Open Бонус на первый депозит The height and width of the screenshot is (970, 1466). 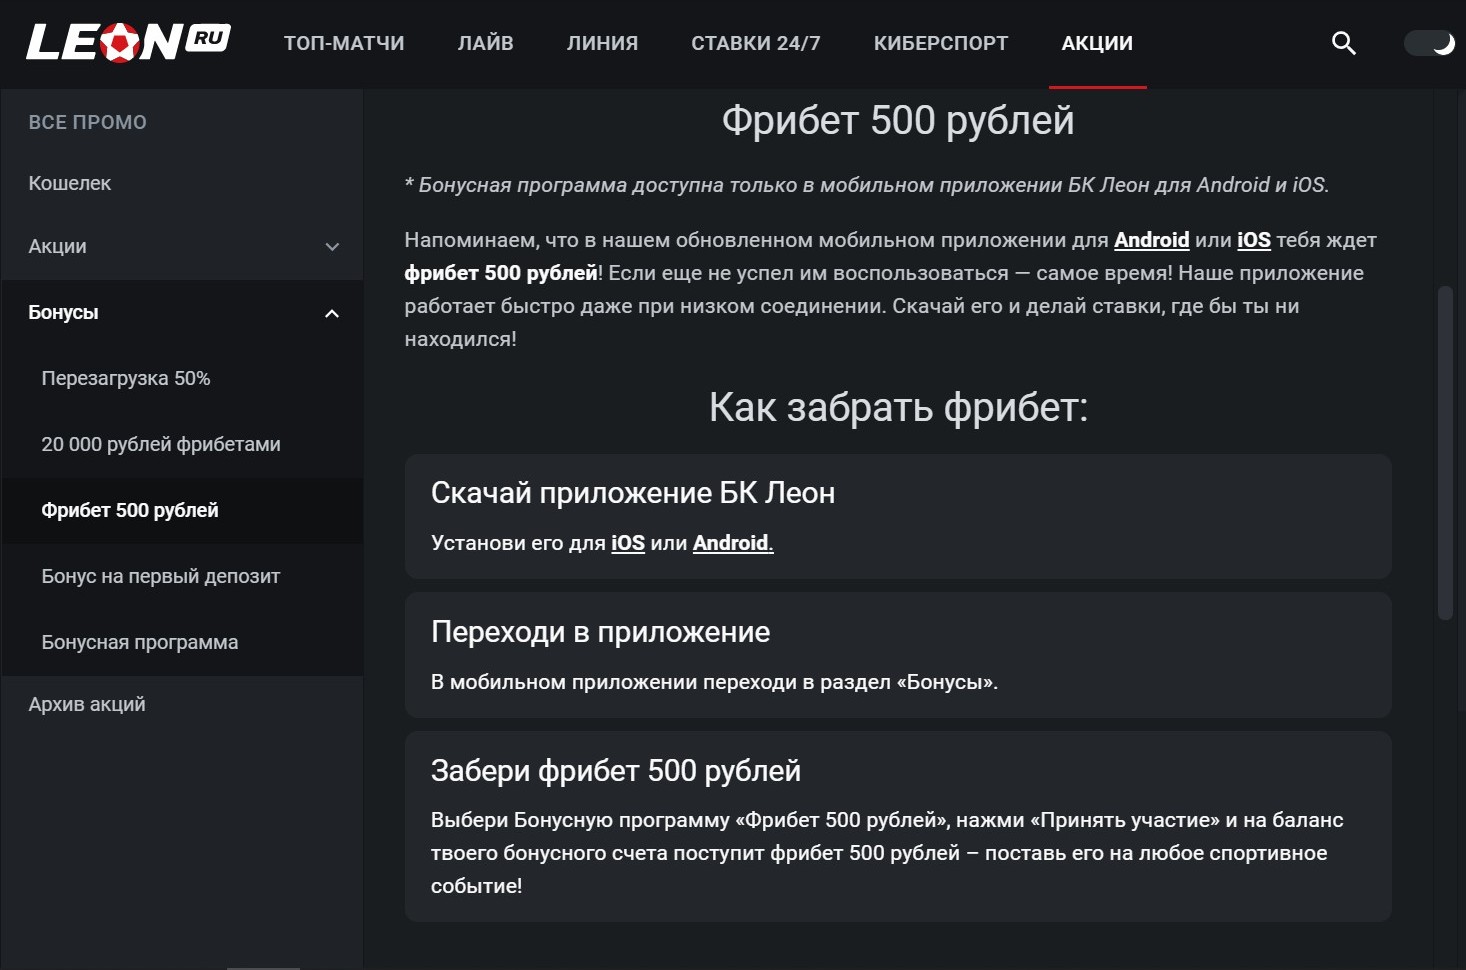click(161, 576)
